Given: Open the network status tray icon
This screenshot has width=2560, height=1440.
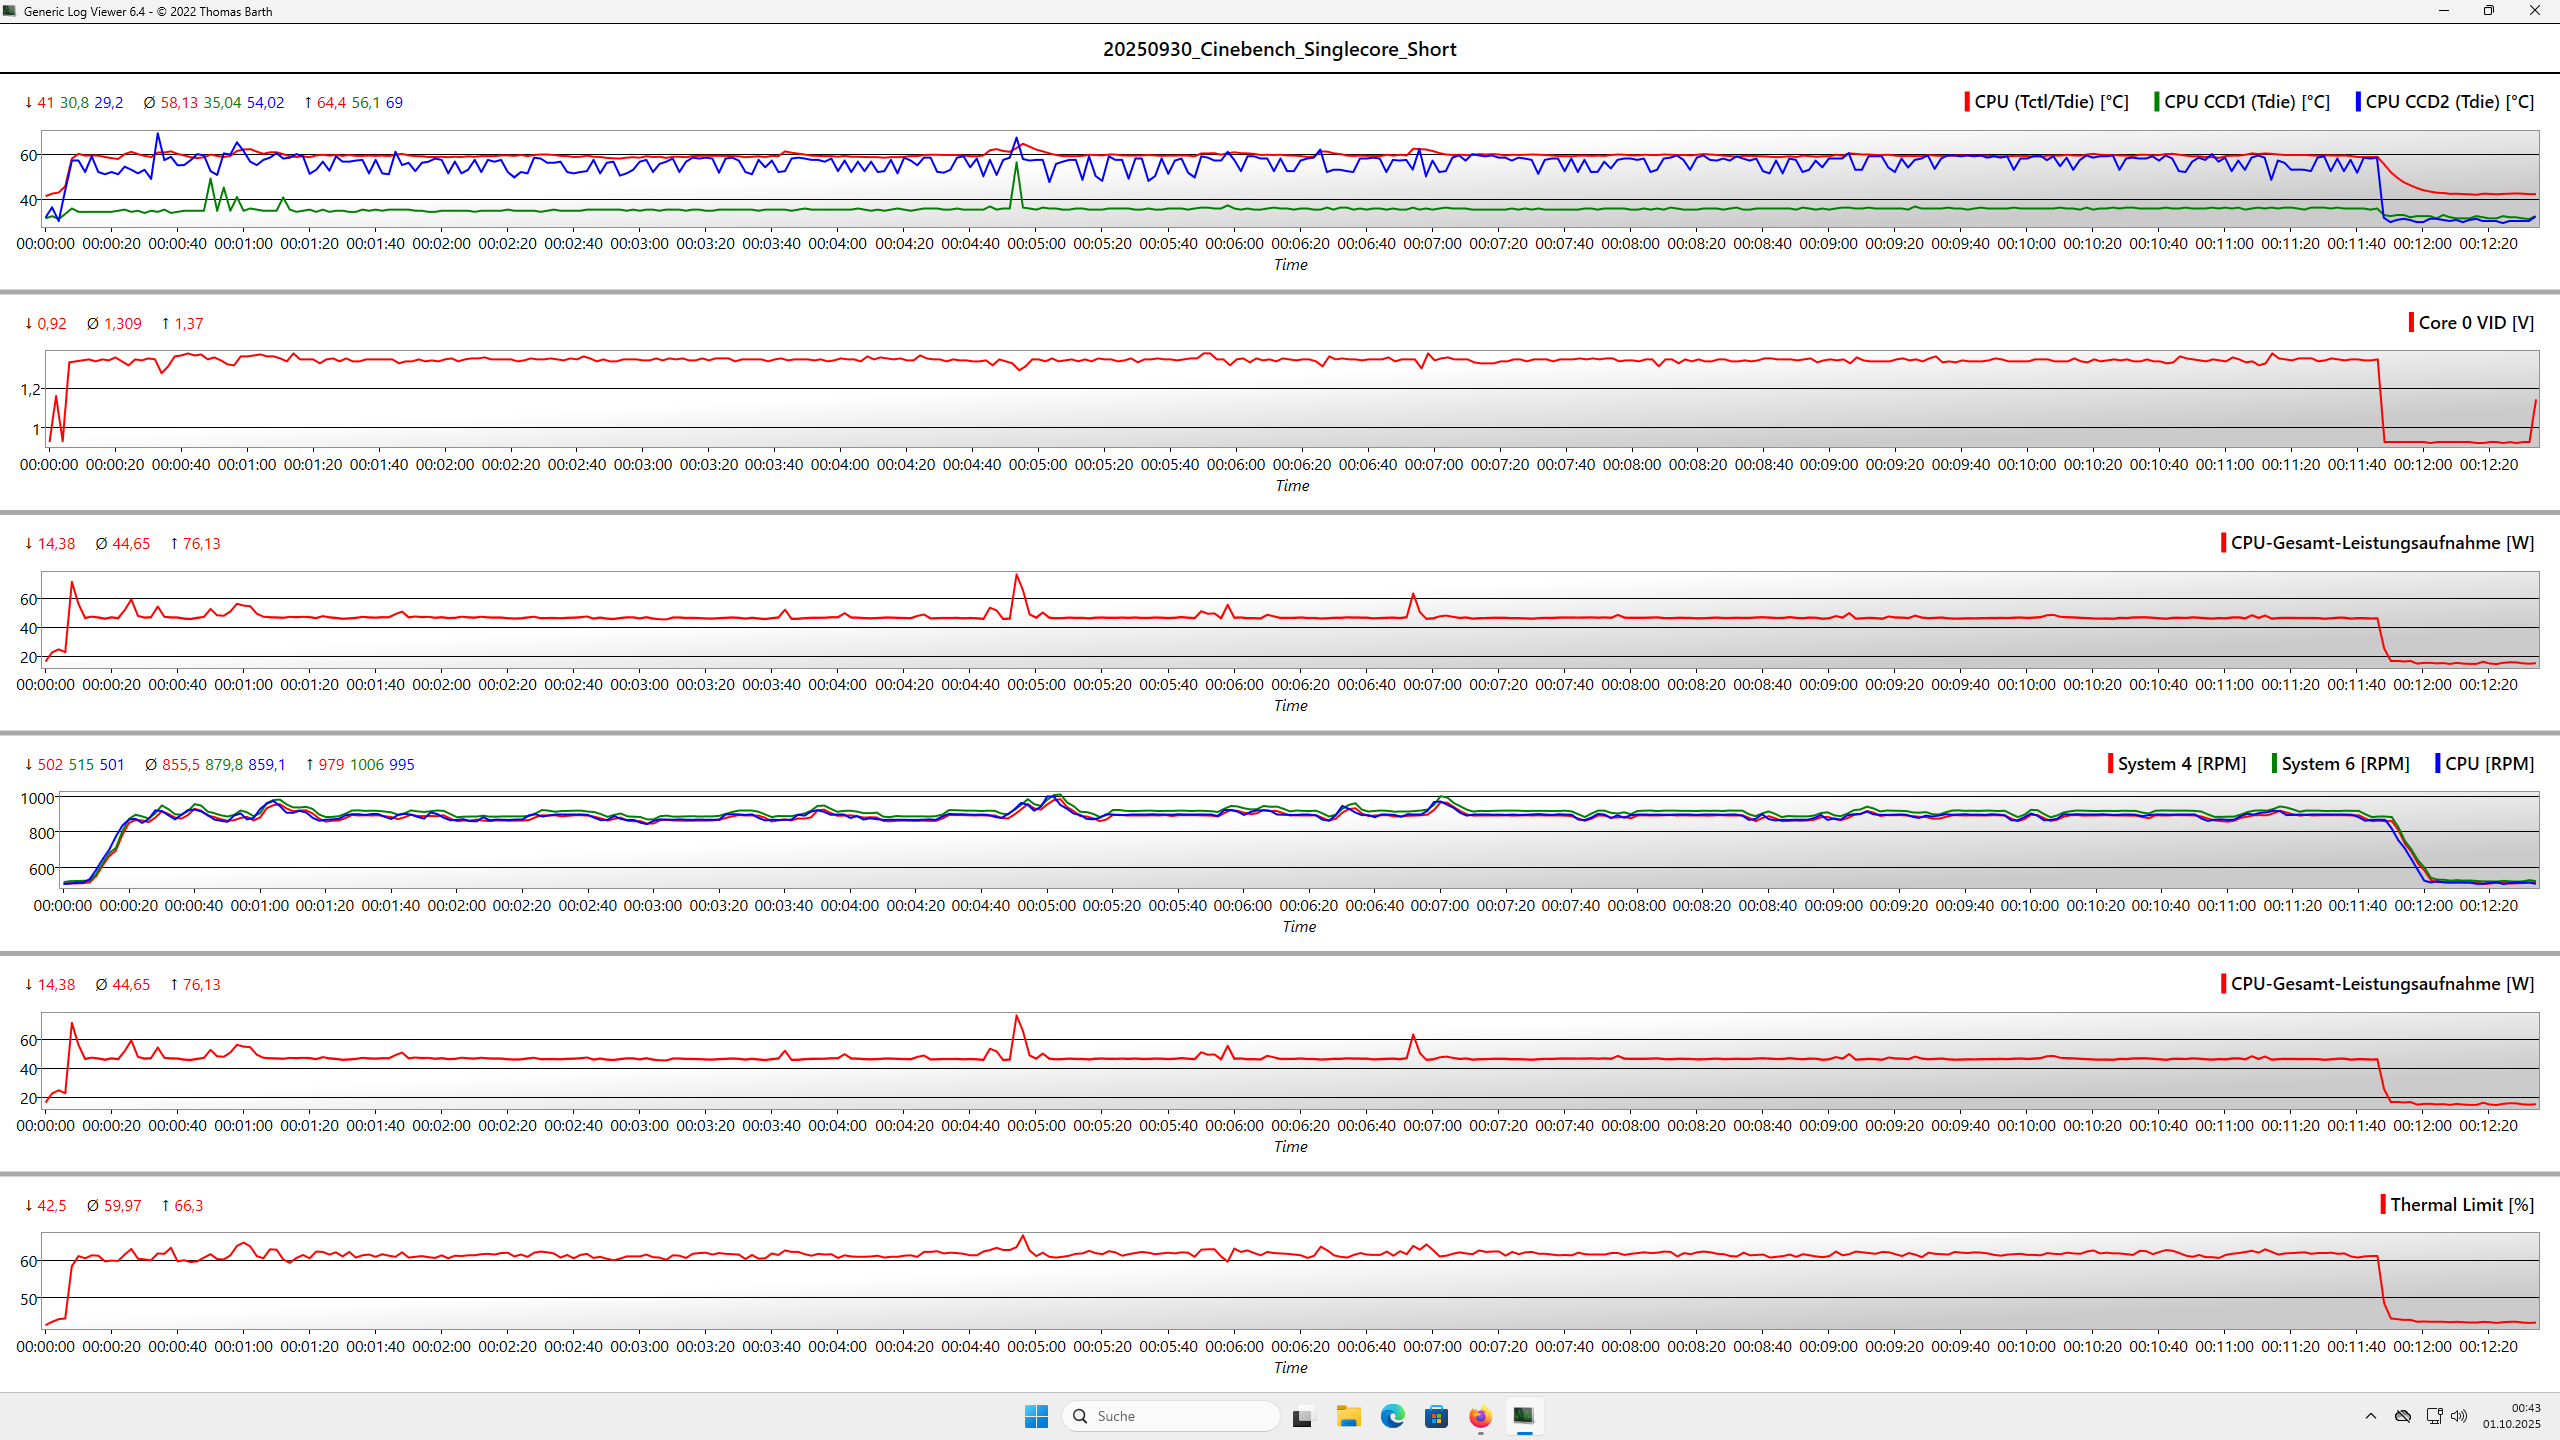Looking at the screenshot, I should (x=2434, y=1416).
